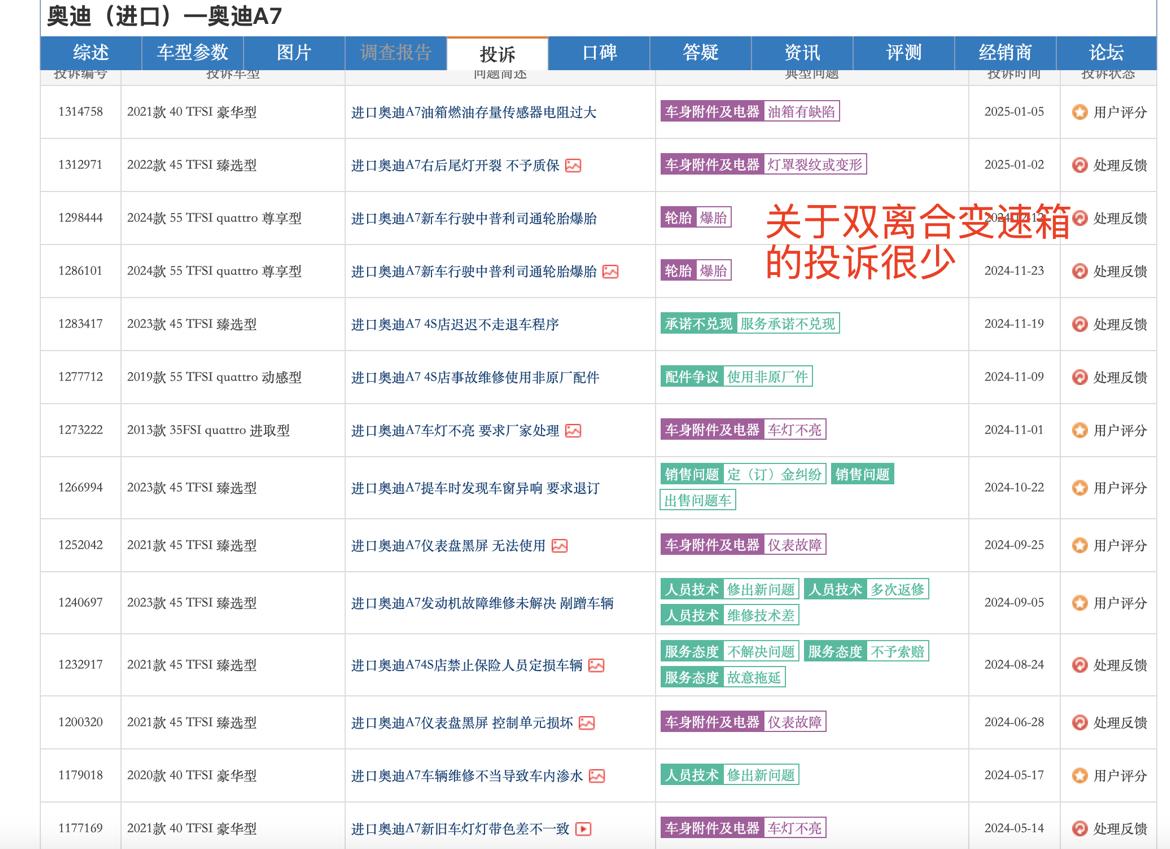
Task: Open complaint 油箱燃油存量传感器电阻过大
Action: pos(474,113)
